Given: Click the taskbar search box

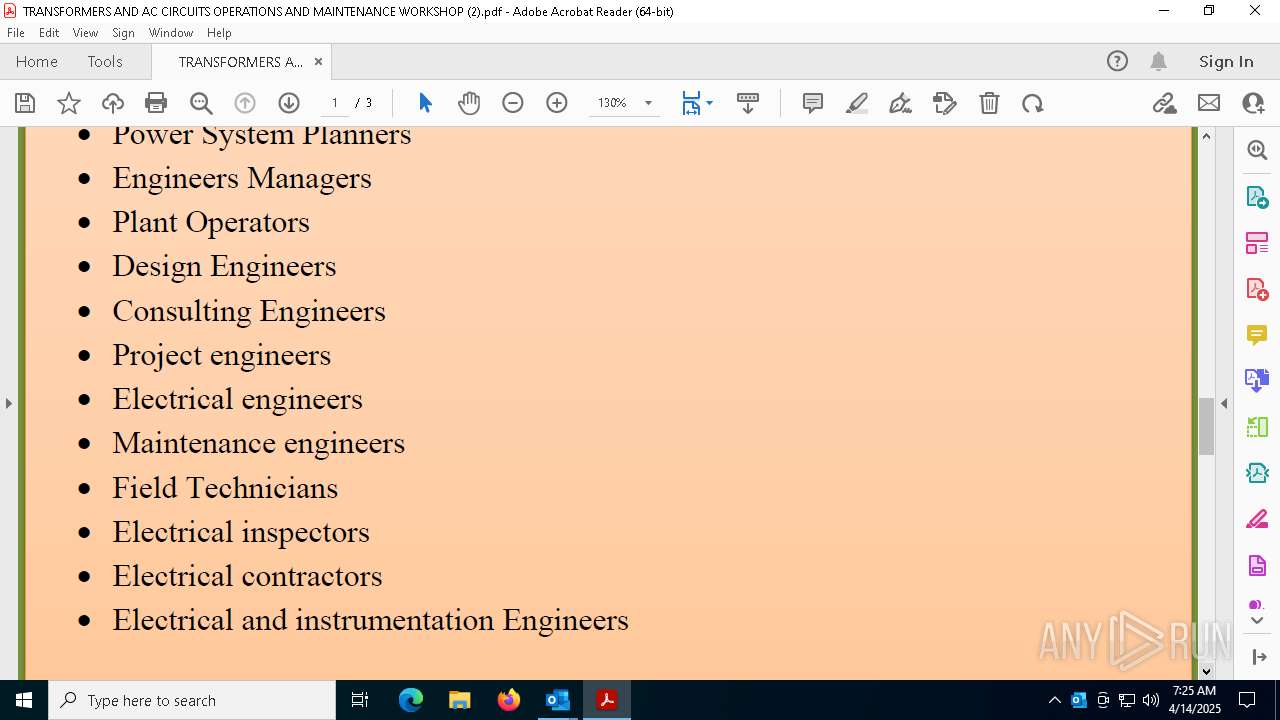Looking at the screenshot, I should pyautogui.click(x=192, y=700).
